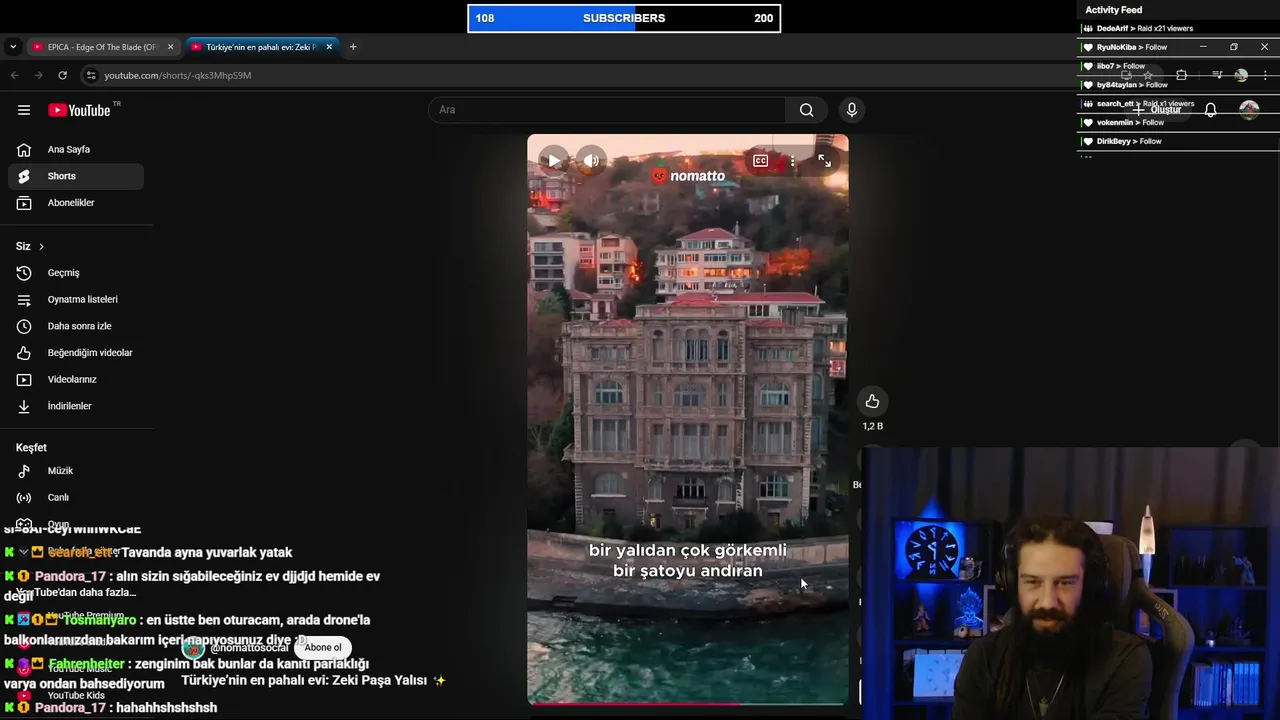Screen dimensions: 1280x720
Task: Open Oynatma listeleri in the sidebar
Action: pyautogui.click(x=76, y=299)
